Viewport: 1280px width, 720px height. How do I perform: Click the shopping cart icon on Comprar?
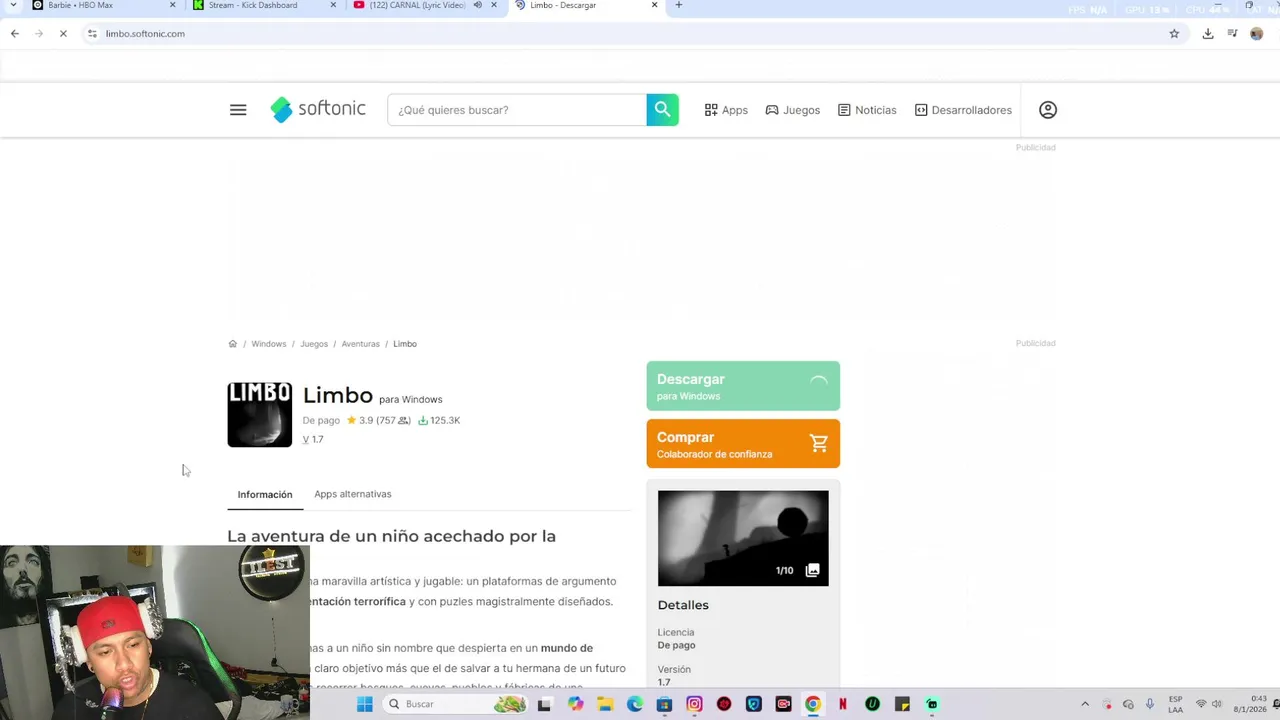tap(819, 444)
